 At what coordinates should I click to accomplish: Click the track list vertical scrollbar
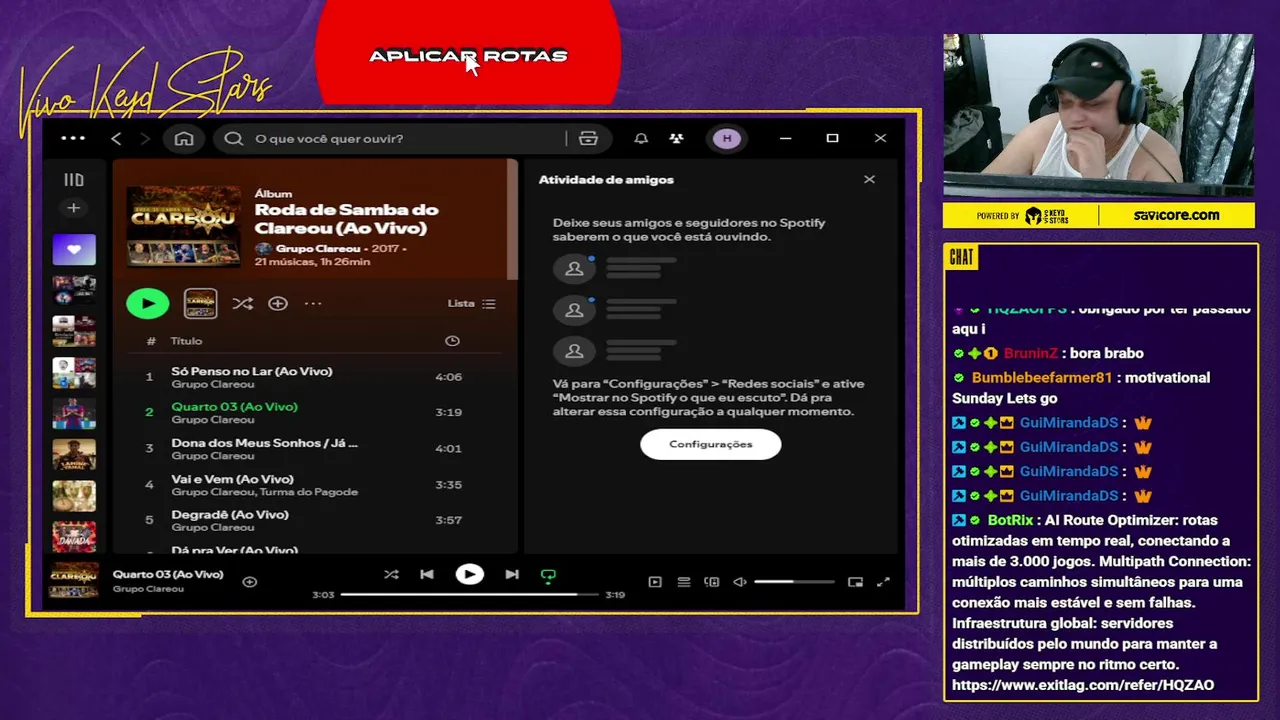(x=513, y=220)
